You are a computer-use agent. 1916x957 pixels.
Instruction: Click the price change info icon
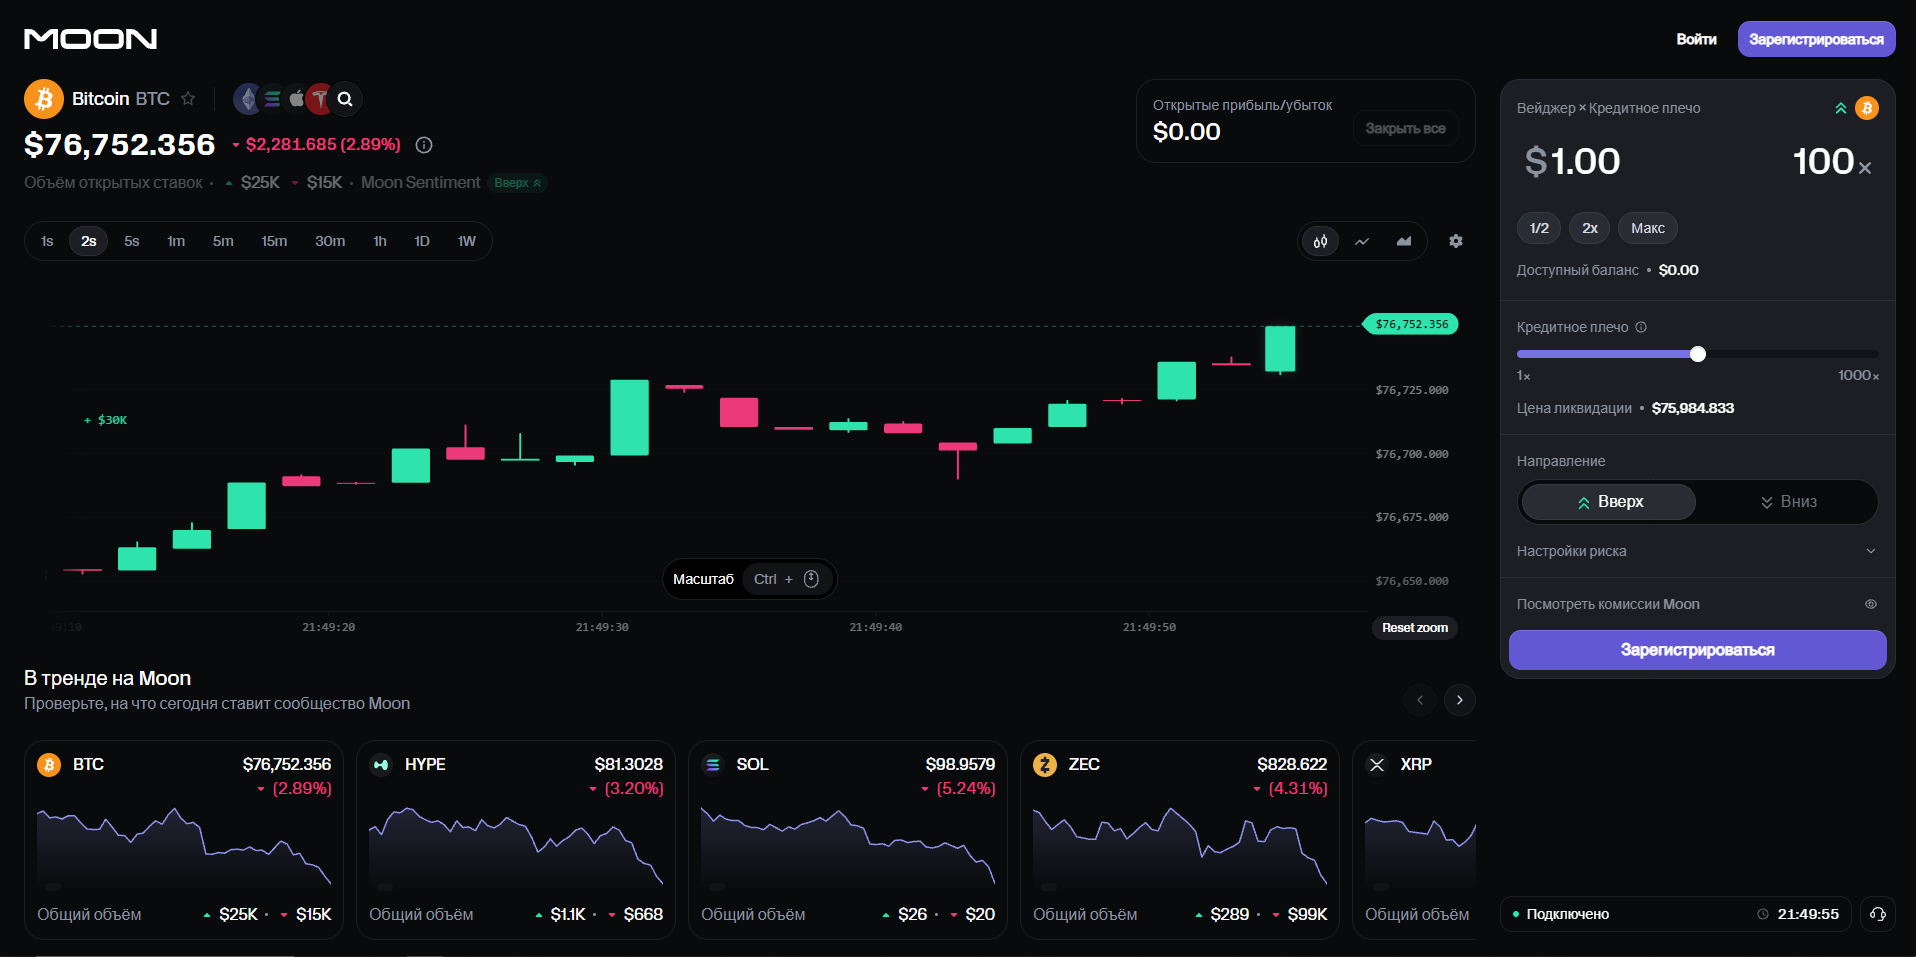click(x=424, y=145)
